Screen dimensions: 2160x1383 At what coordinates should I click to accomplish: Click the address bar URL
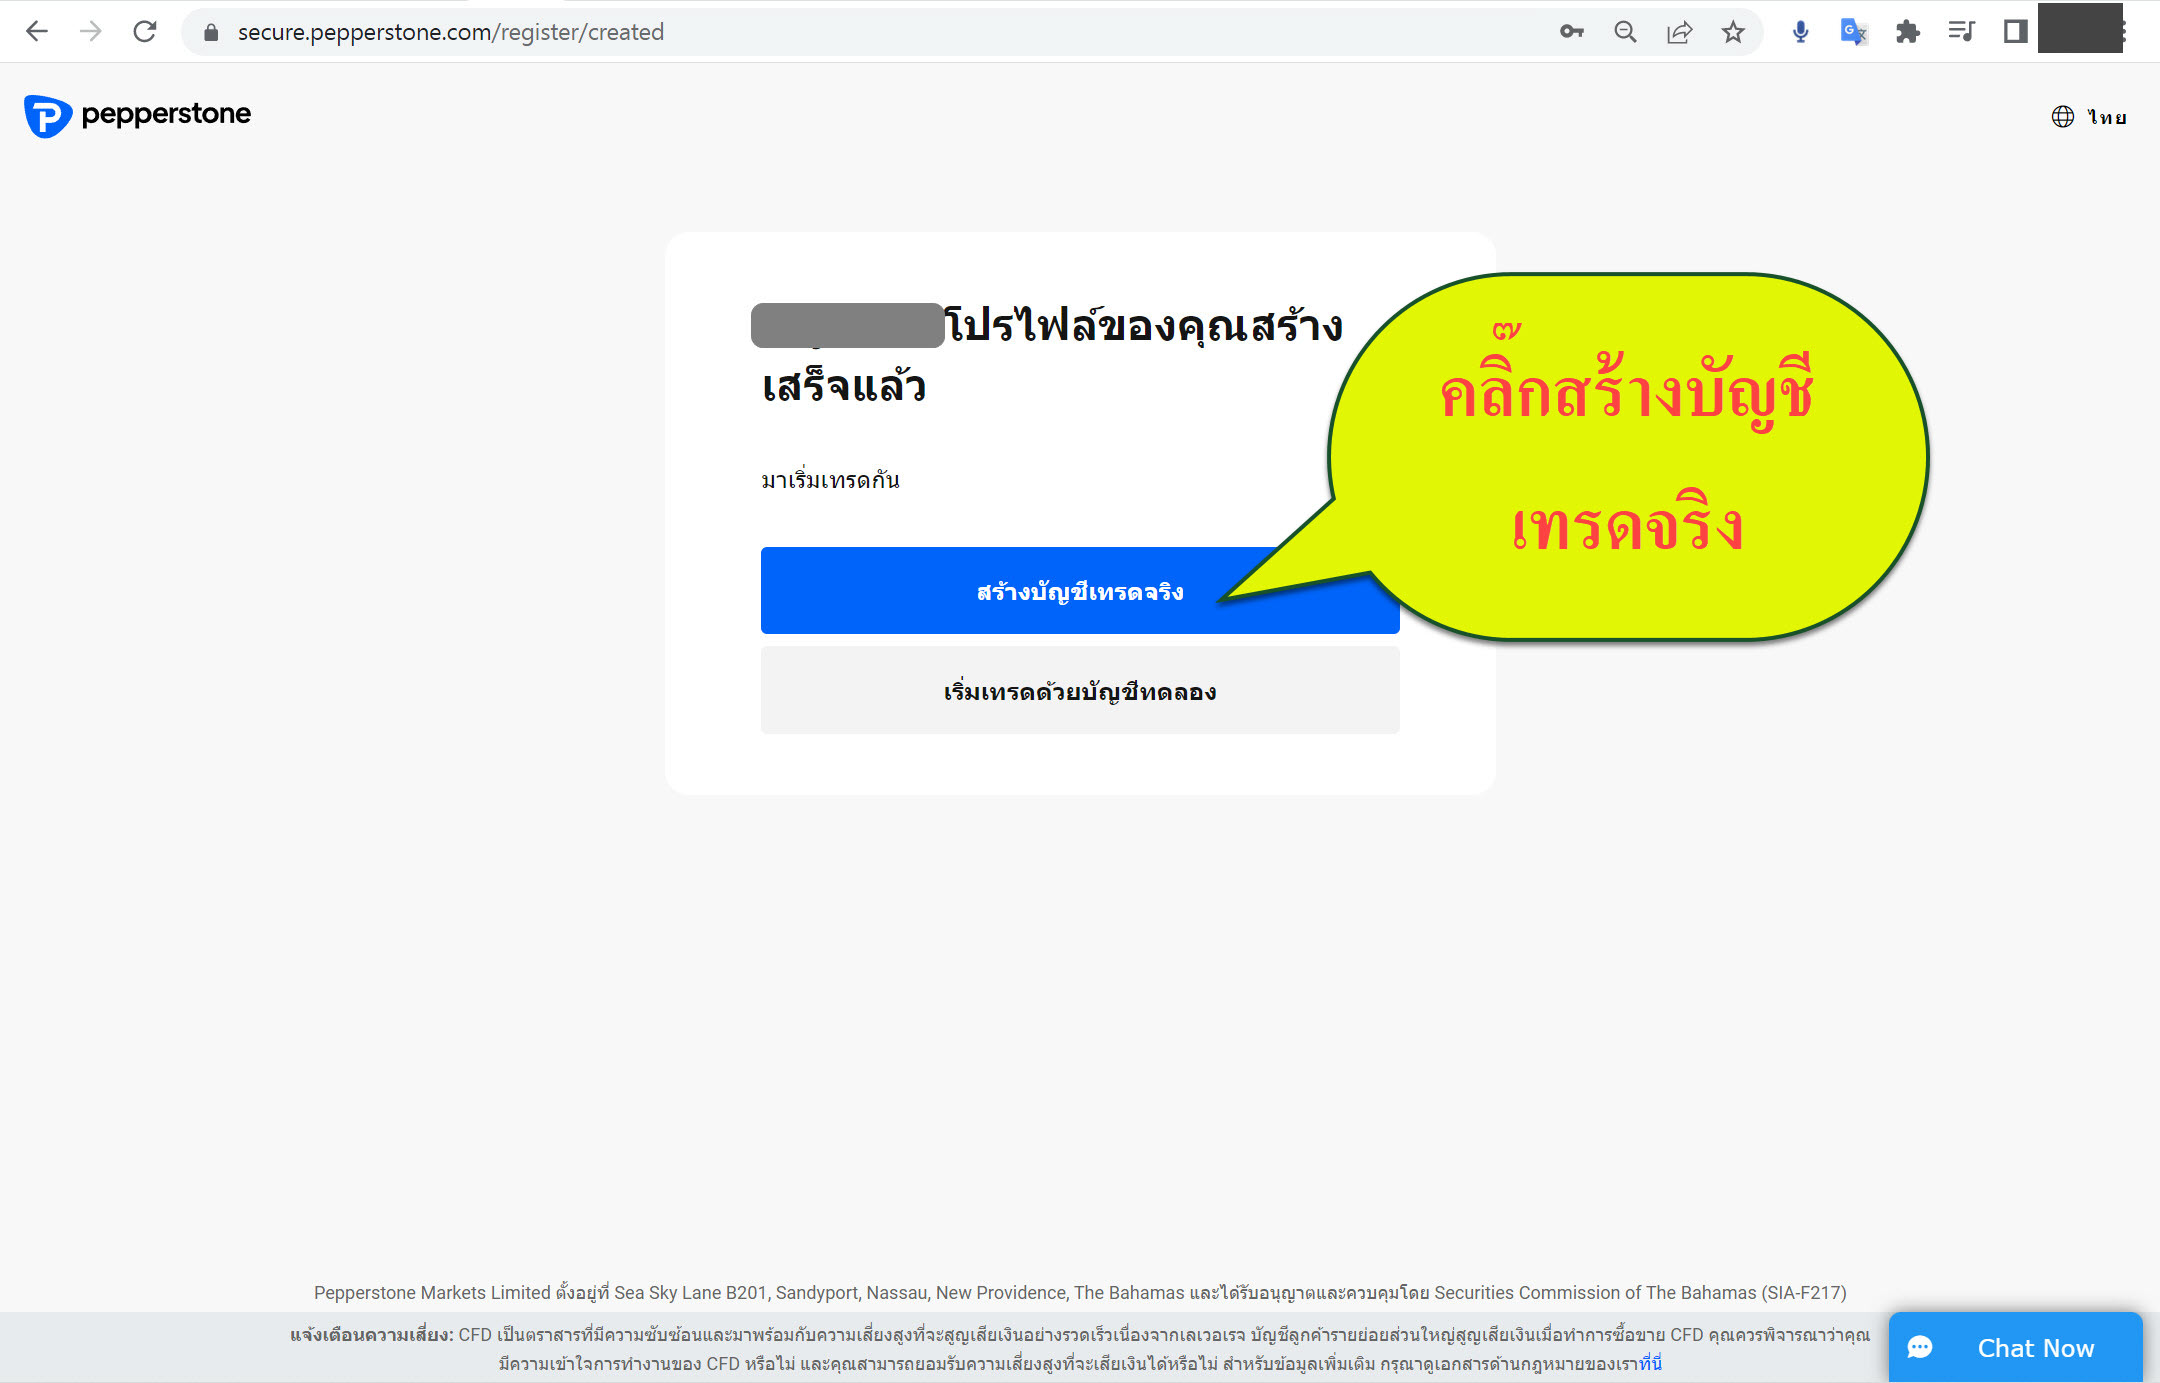point(450,32)
